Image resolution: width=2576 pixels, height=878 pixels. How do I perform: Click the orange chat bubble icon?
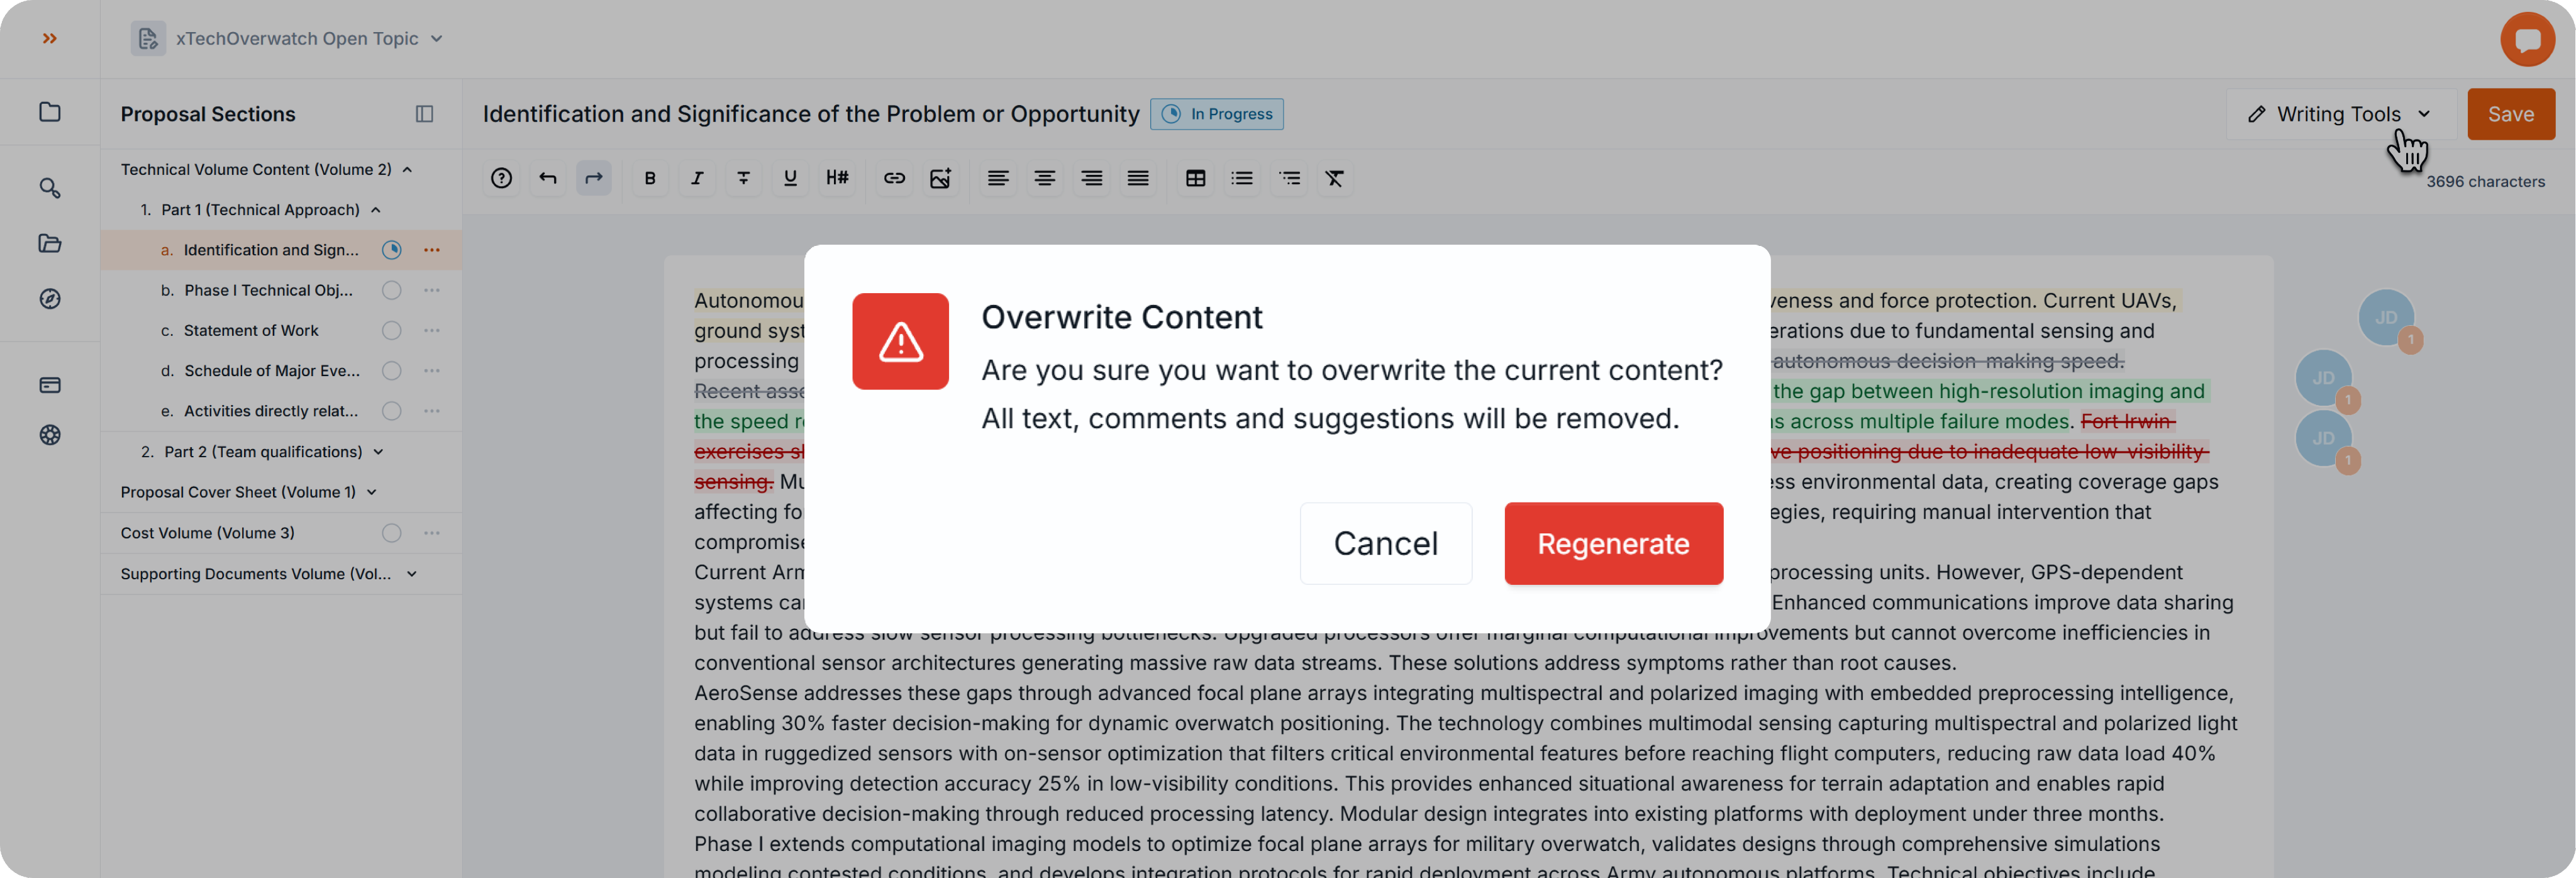[2526, 39]
